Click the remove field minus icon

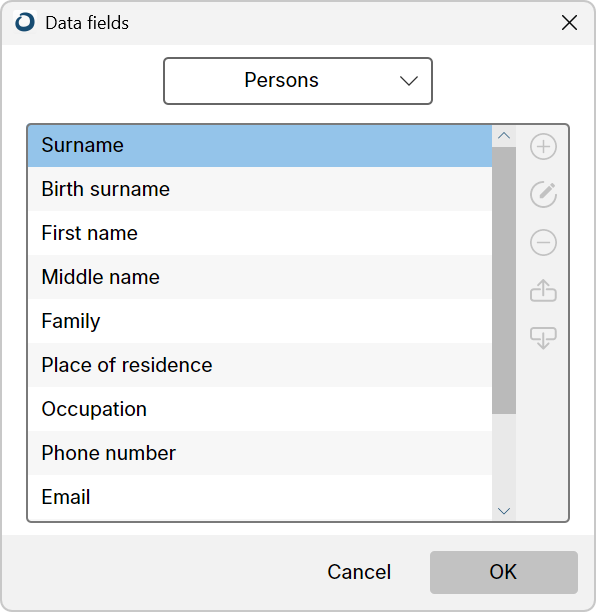(543, 242)
